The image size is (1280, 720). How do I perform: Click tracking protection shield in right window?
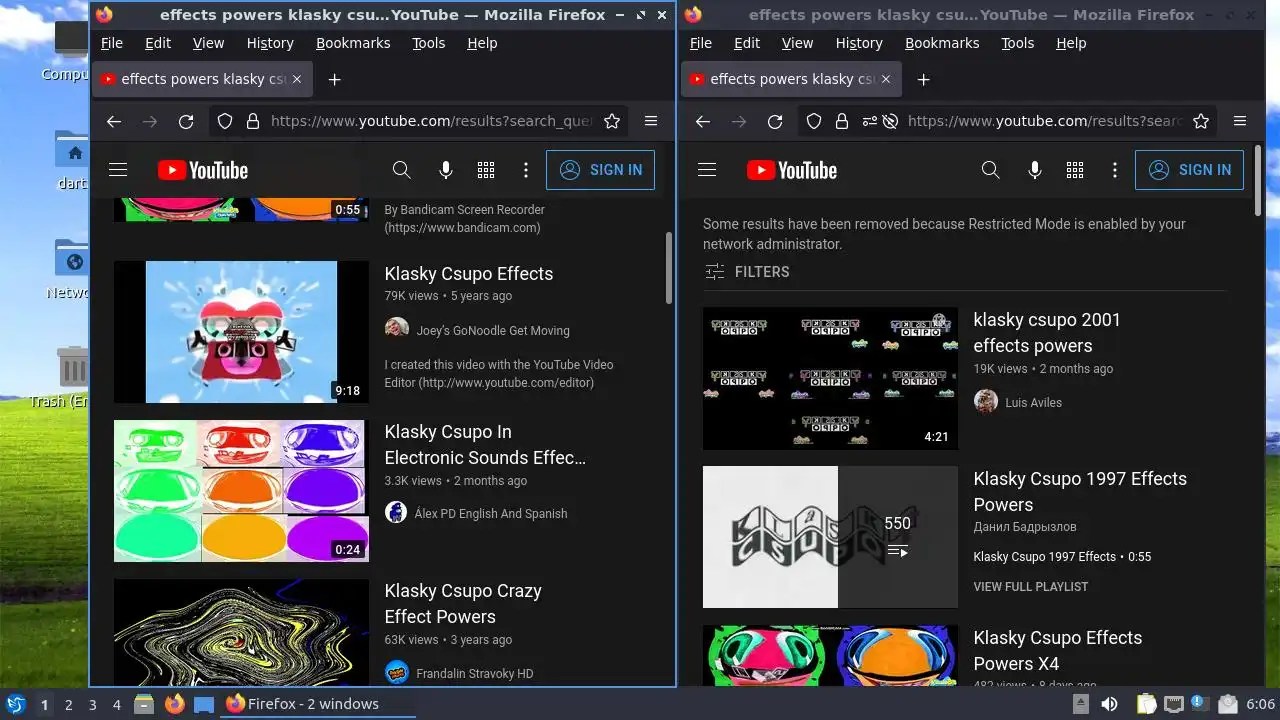point(814,121)
